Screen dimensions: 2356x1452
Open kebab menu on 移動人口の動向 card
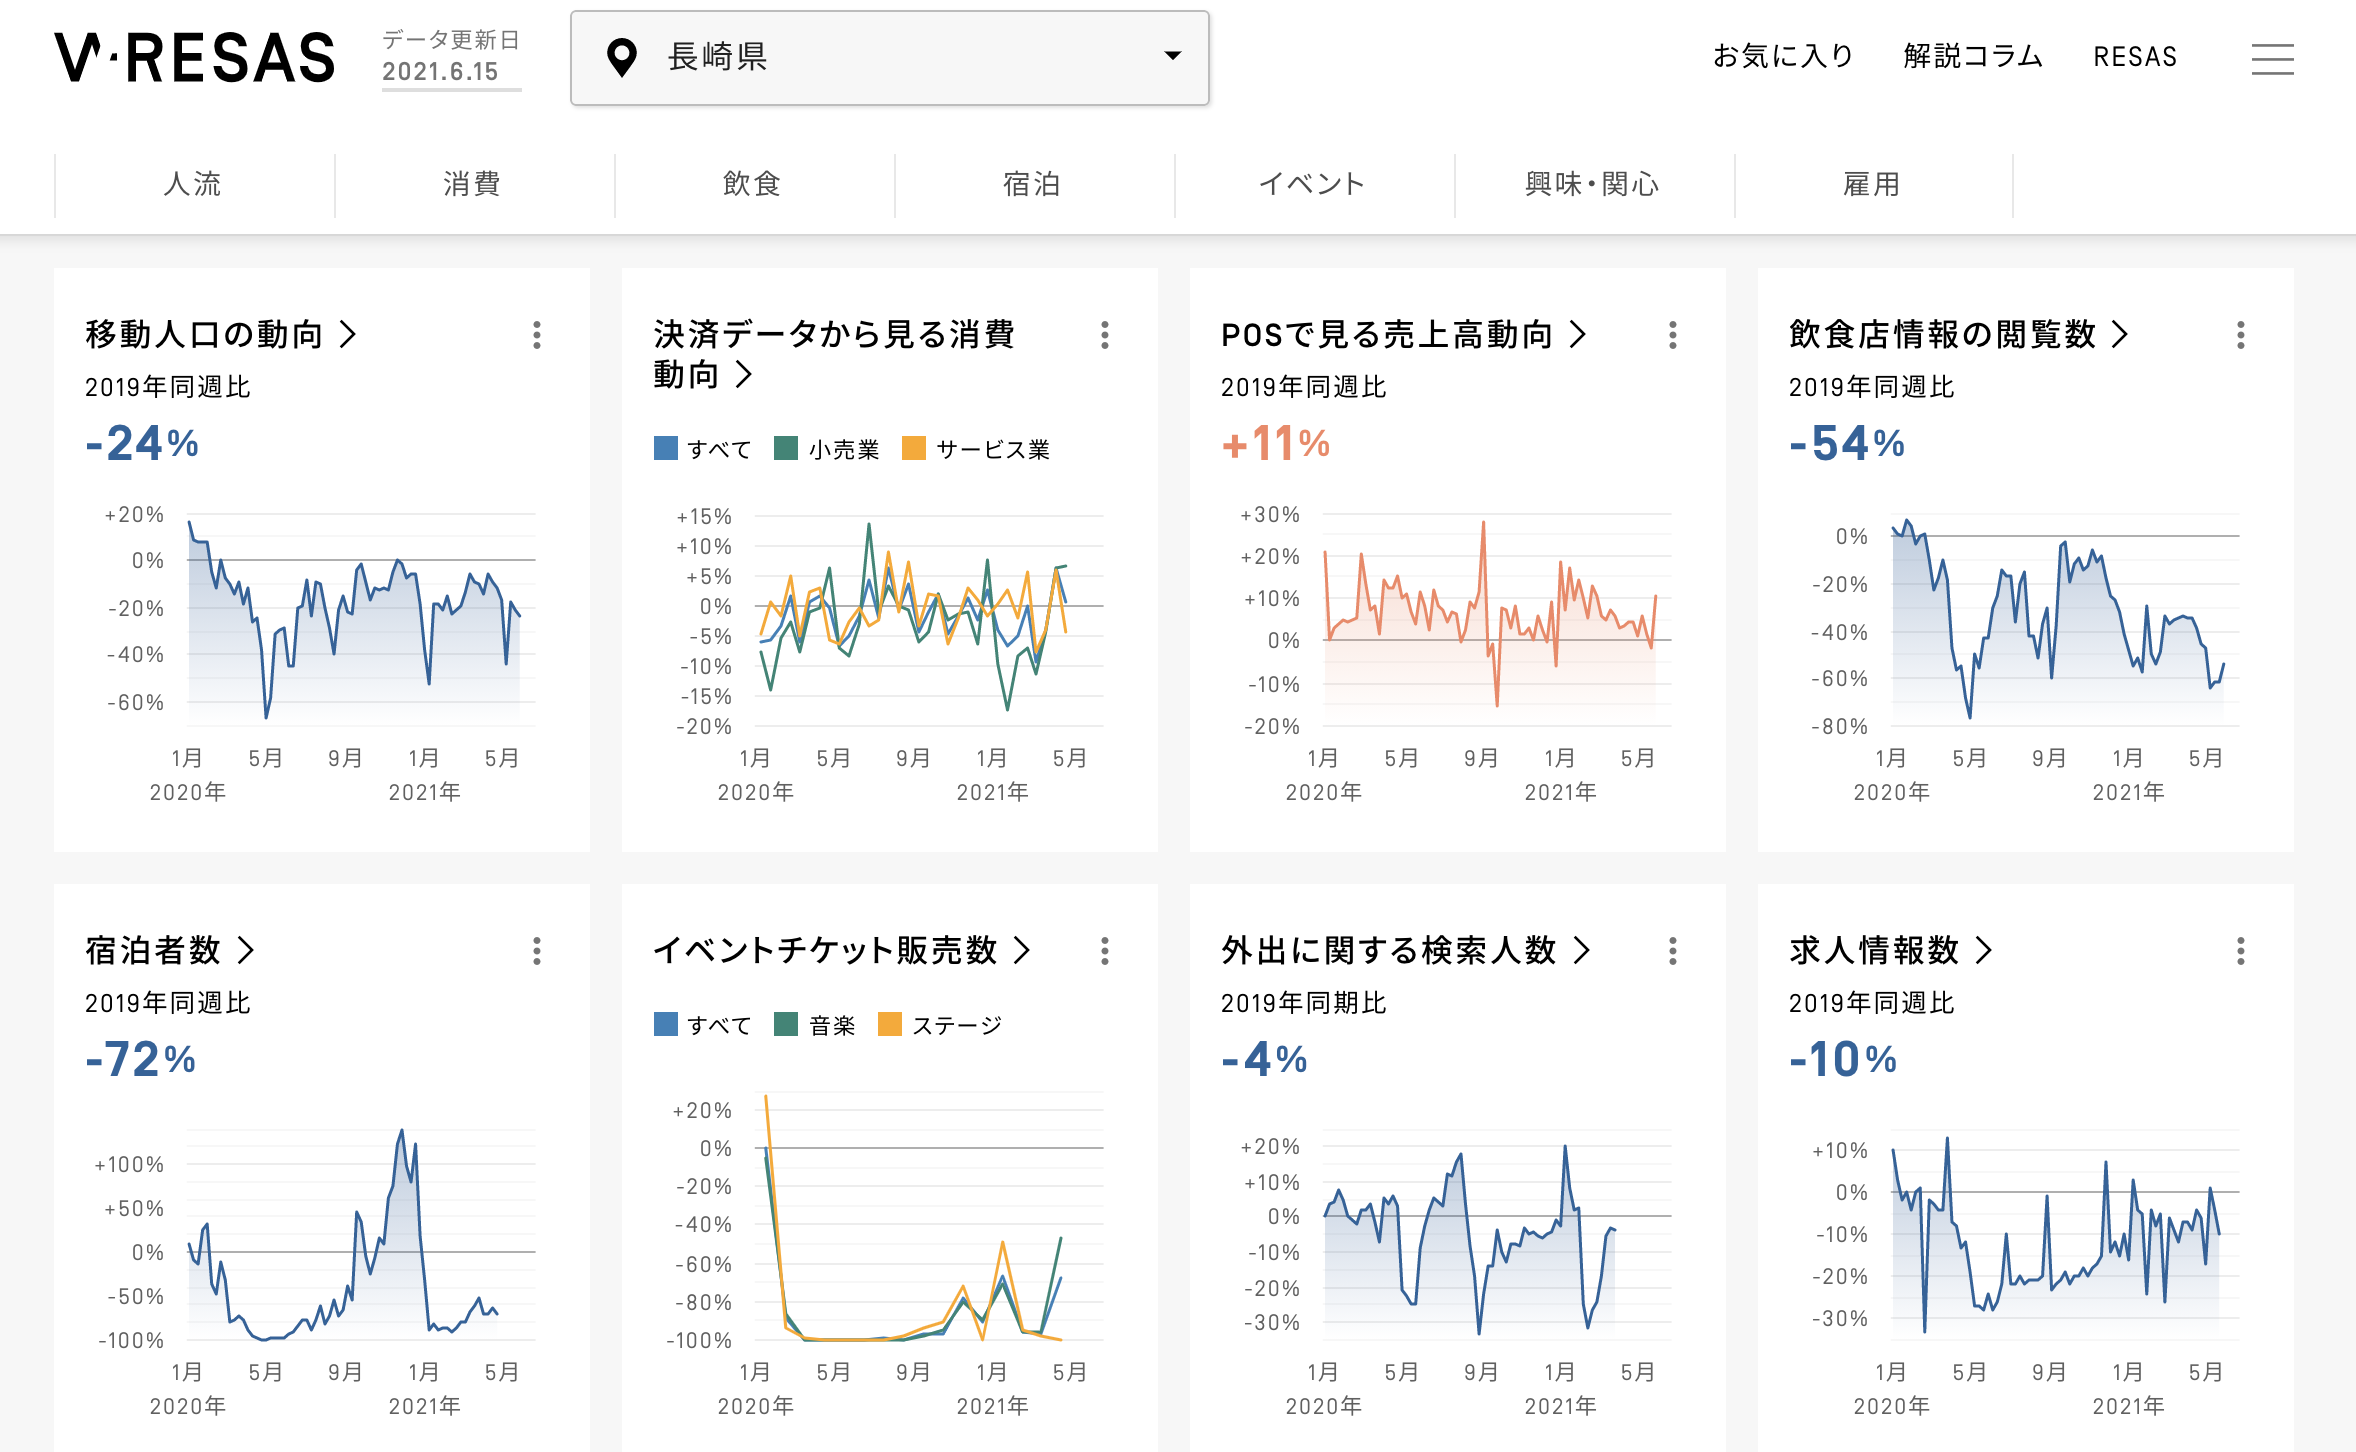pyautogui.click(x=537, y=335)
